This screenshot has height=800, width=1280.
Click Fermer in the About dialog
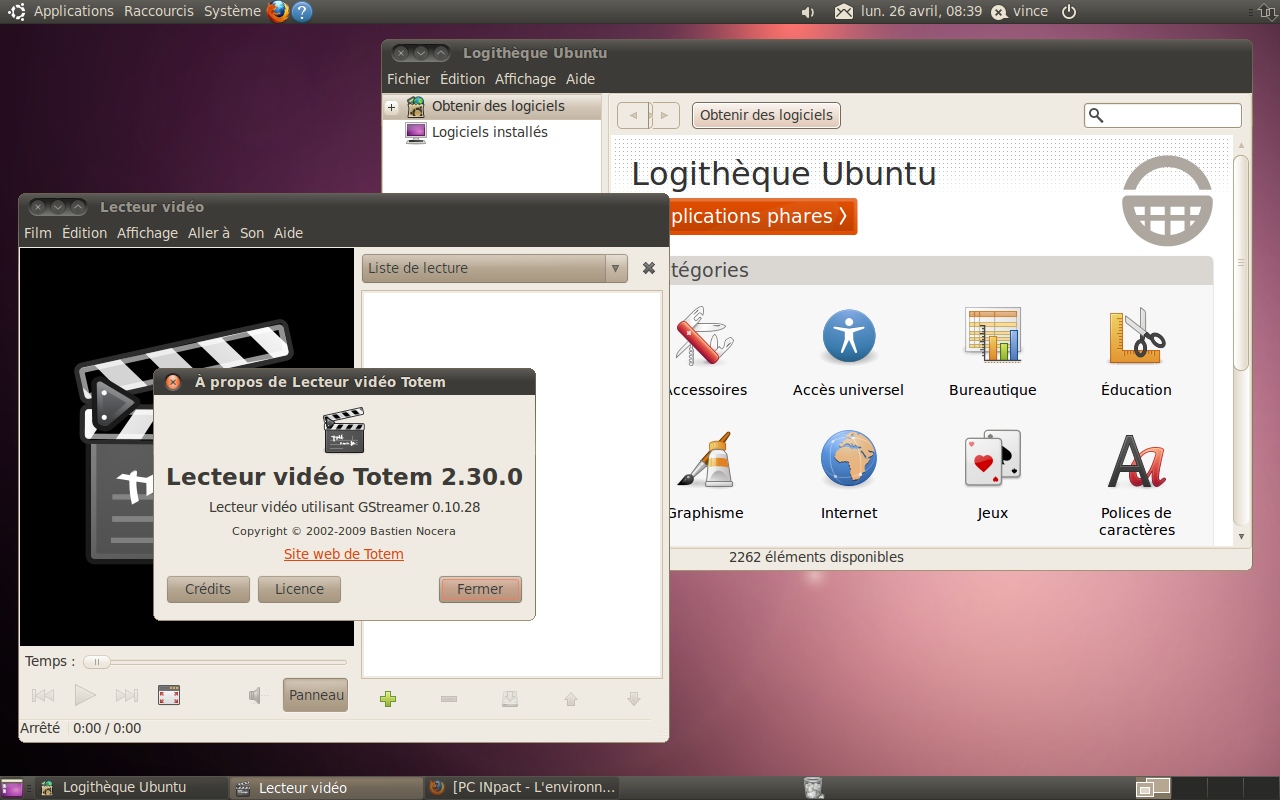click(x=480, y=589)
